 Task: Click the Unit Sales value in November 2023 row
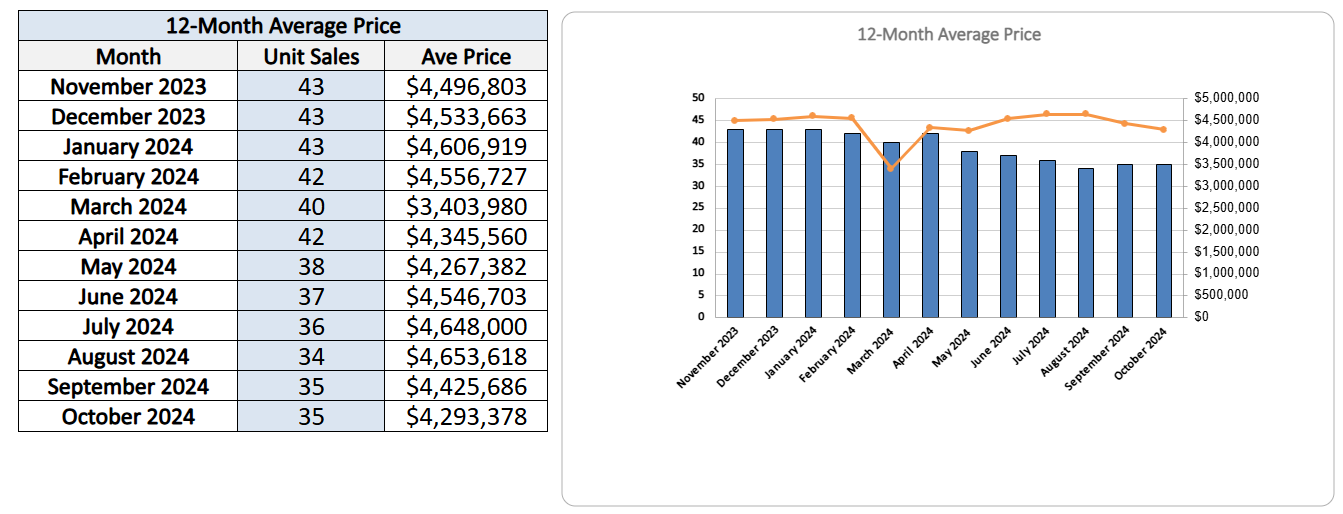(x=311, y=86)
